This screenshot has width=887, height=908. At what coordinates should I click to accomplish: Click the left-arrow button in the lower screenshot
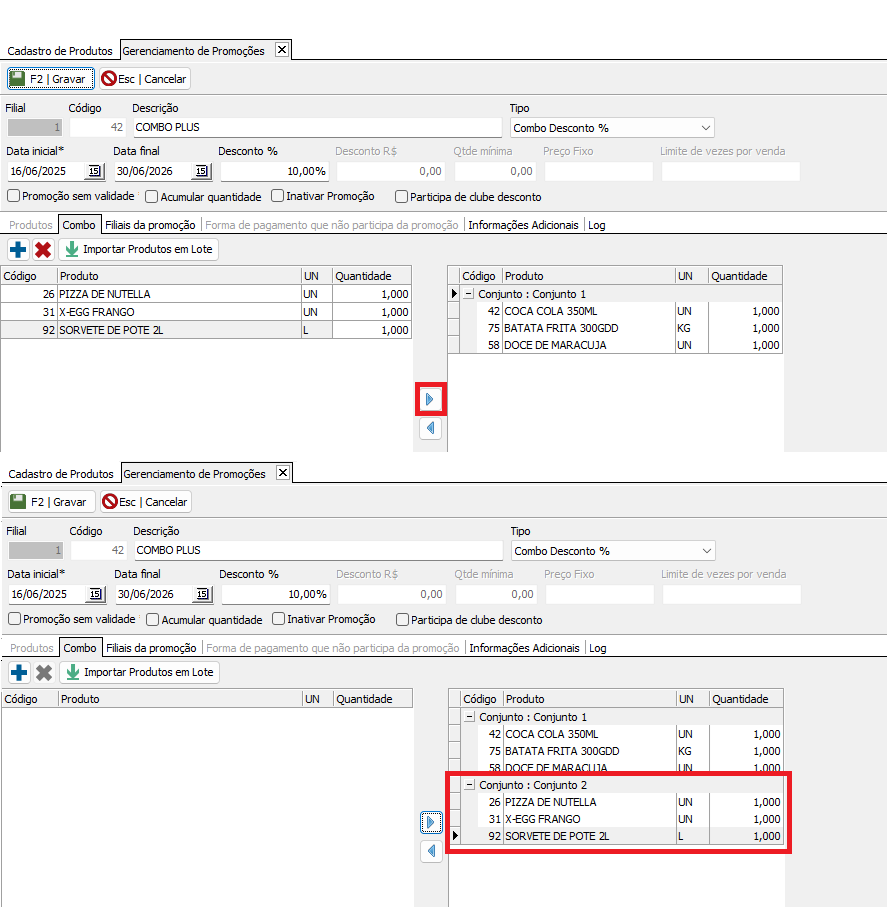[x=431, y=851]
